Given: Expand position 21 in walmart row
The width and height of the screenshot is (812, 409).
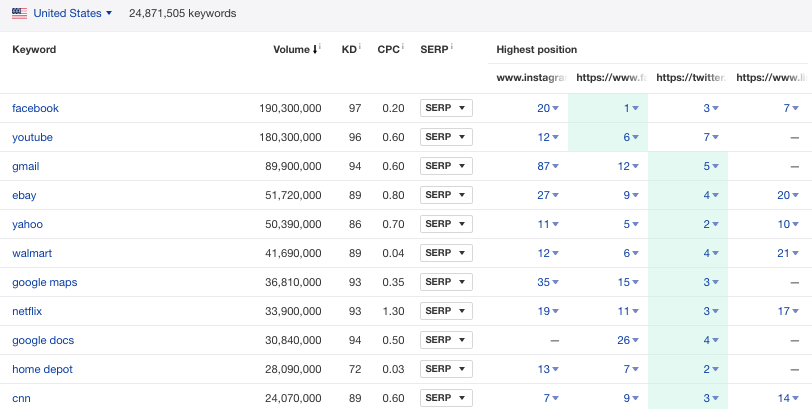Looking at the screenshot, I should tap(788, 253).
